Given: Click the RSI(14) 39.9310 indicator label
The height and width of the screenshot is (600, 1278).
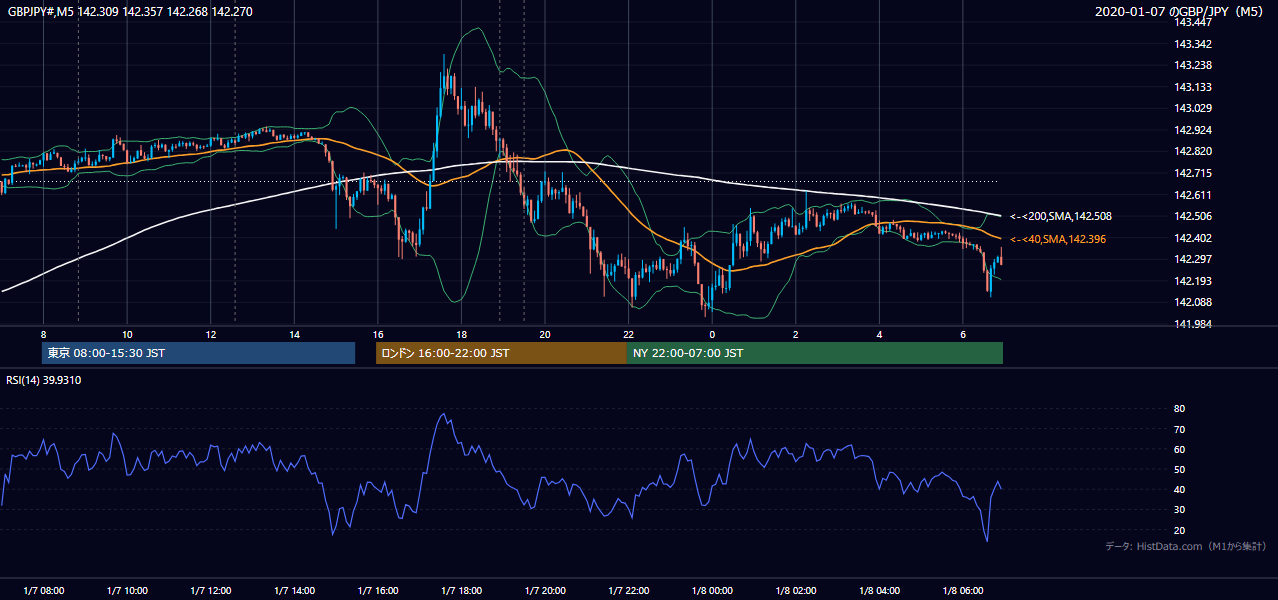Looking at the screenshot, I should [44, 380].
